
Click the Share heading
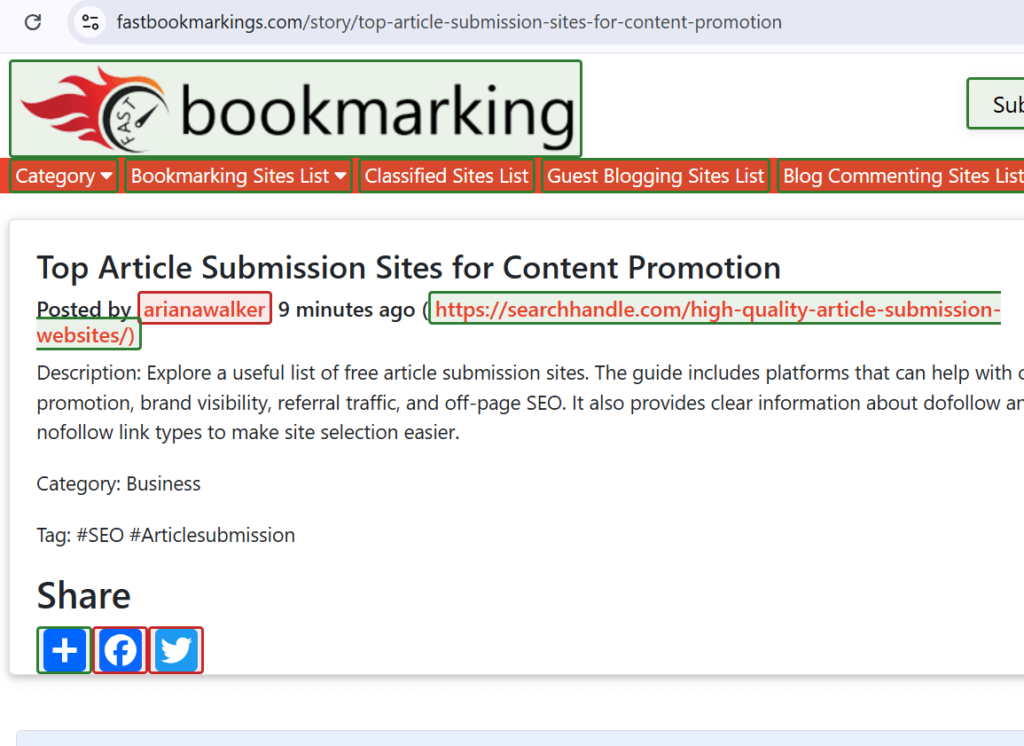click(84, 595)
